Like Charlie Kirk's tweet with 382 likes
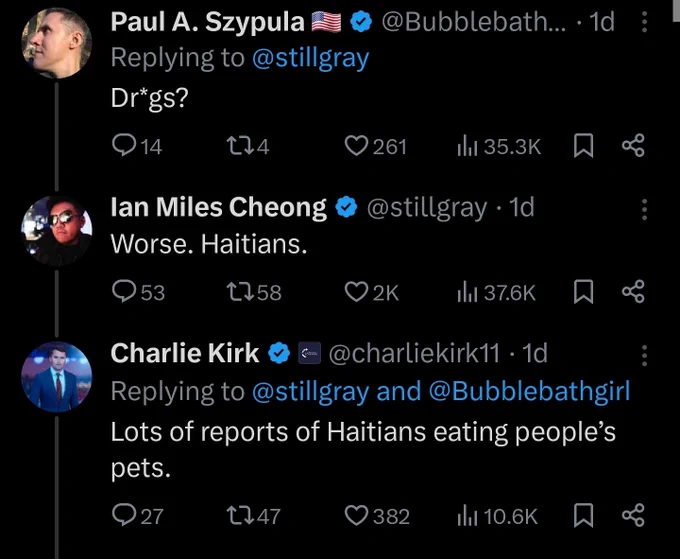 (x=377, y=516)
